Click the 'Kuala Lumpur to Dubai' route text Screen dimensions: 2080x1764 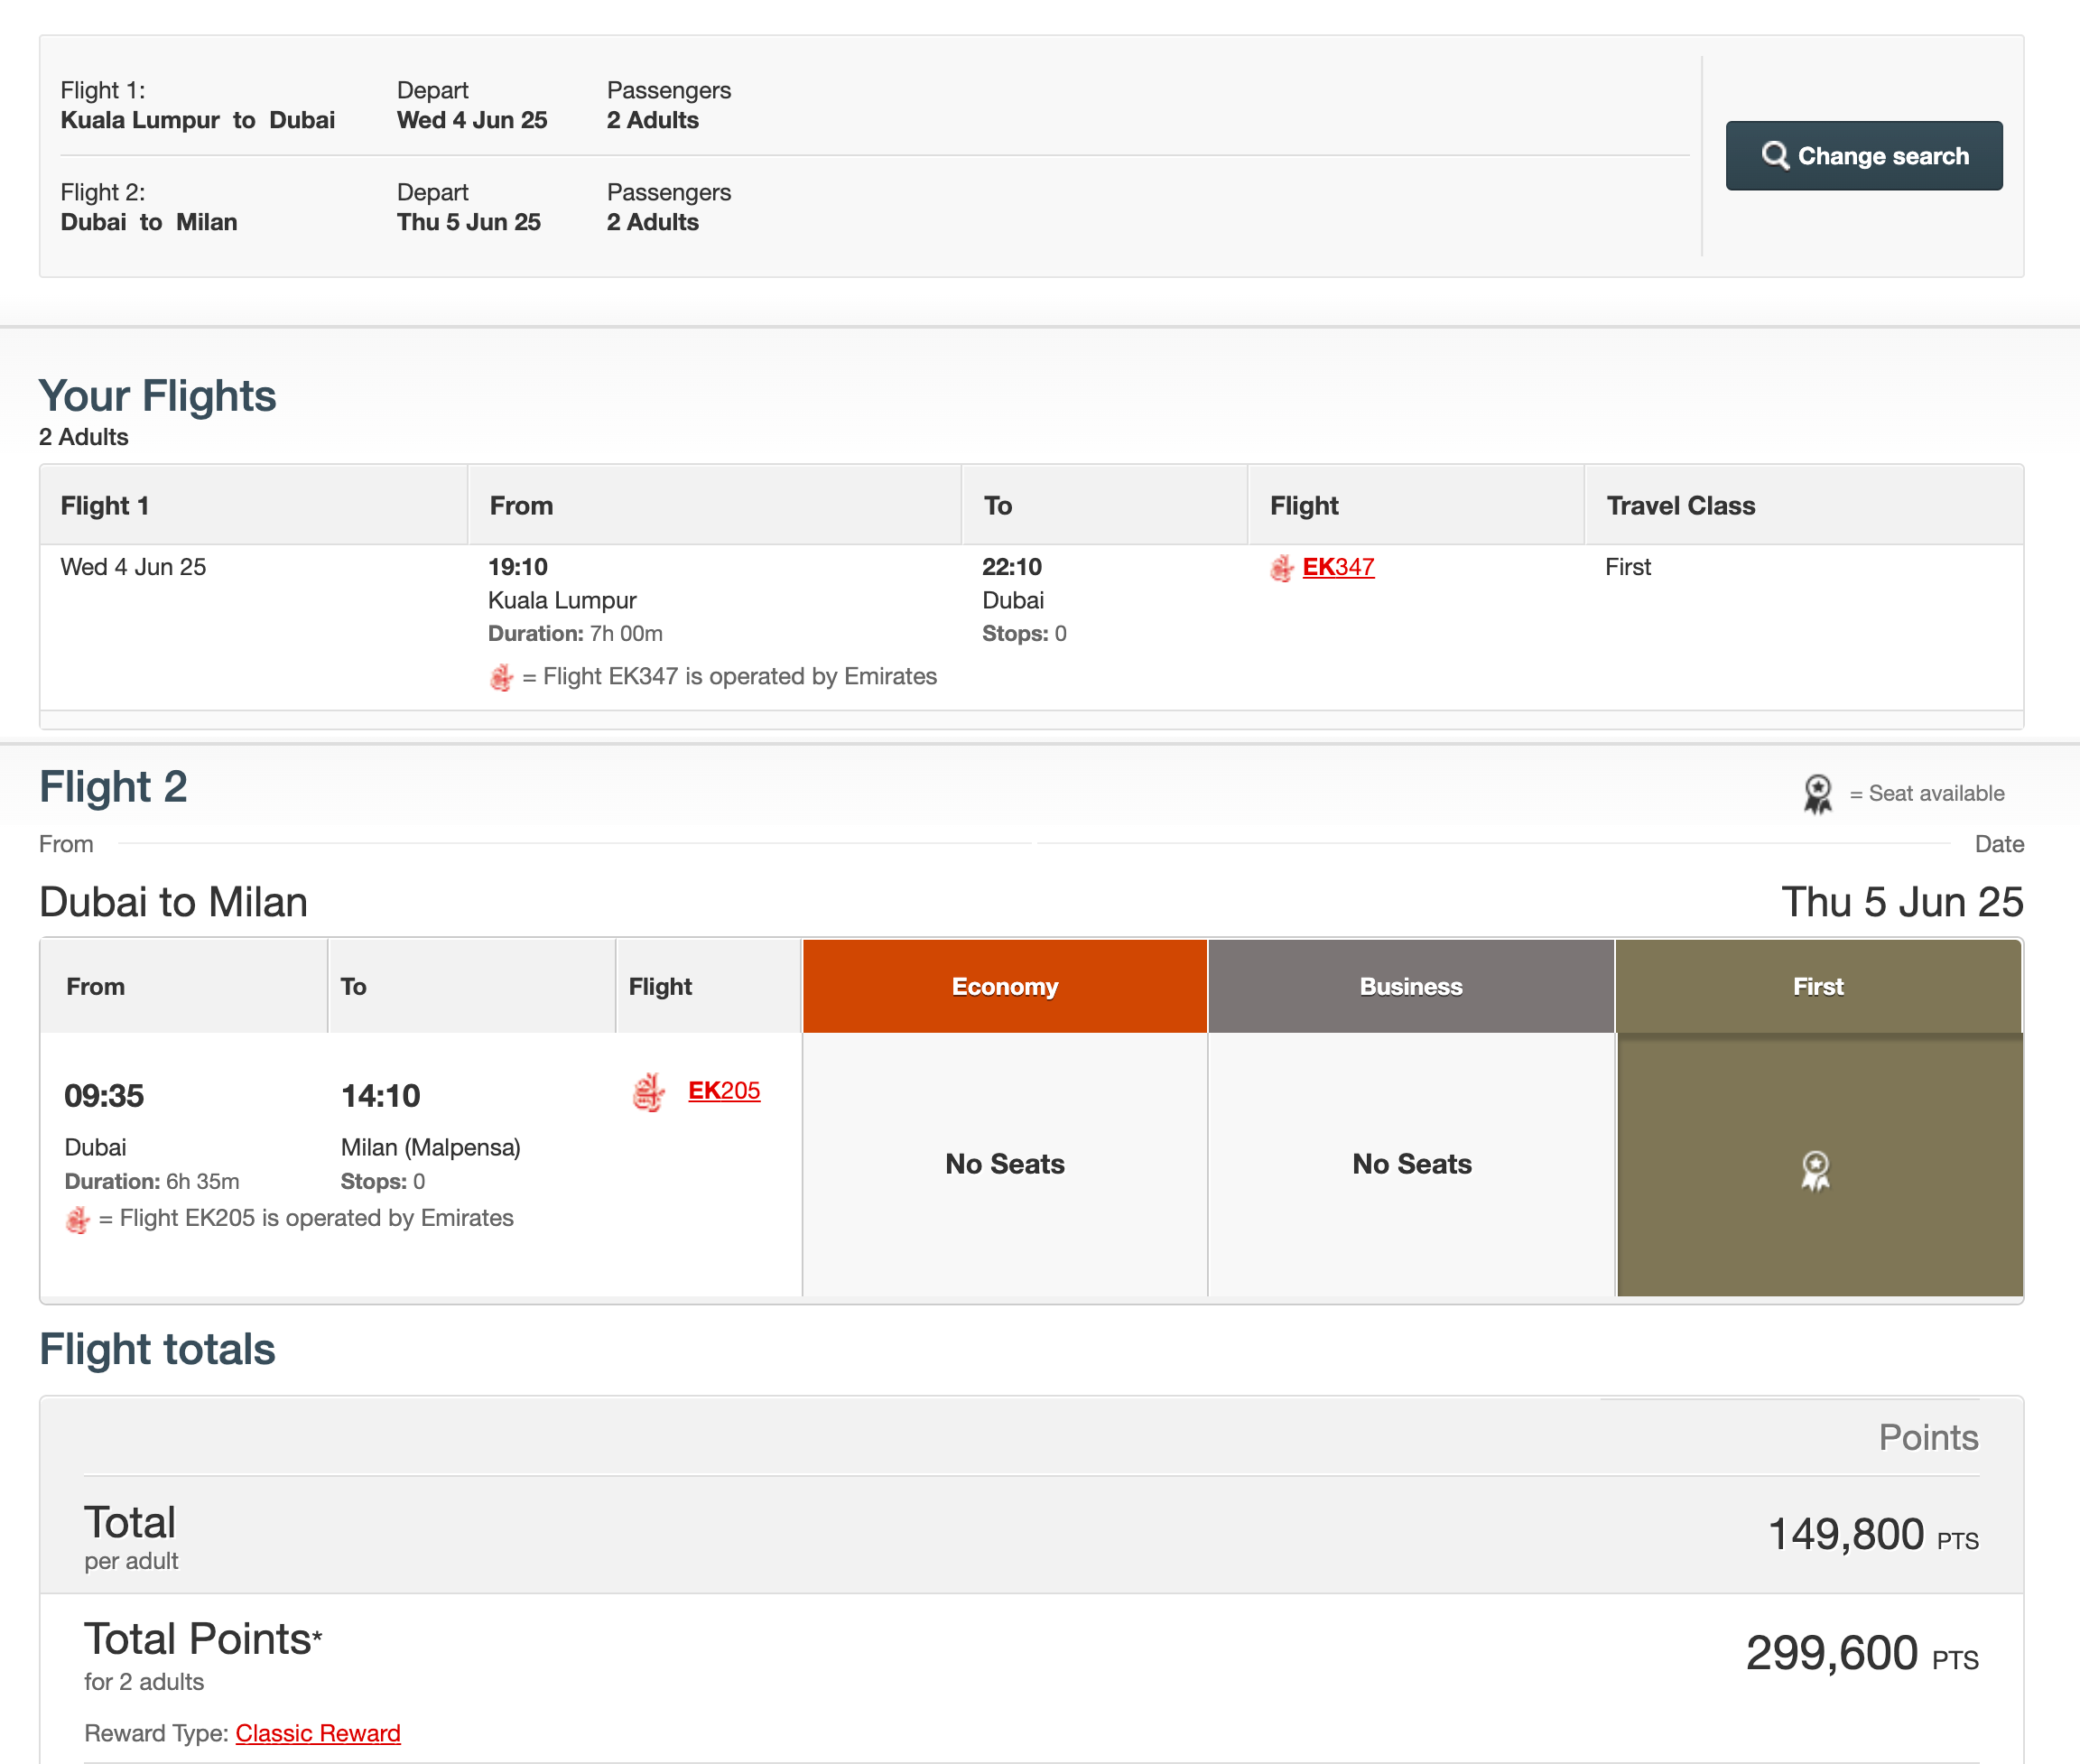(x=198, y=120)
